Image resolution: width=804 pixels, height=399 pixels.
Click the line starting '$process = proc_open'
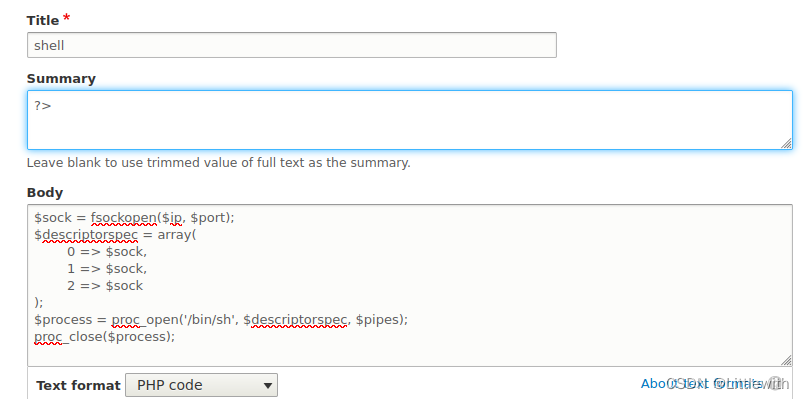pyautogui.click(x=221, y=320)
